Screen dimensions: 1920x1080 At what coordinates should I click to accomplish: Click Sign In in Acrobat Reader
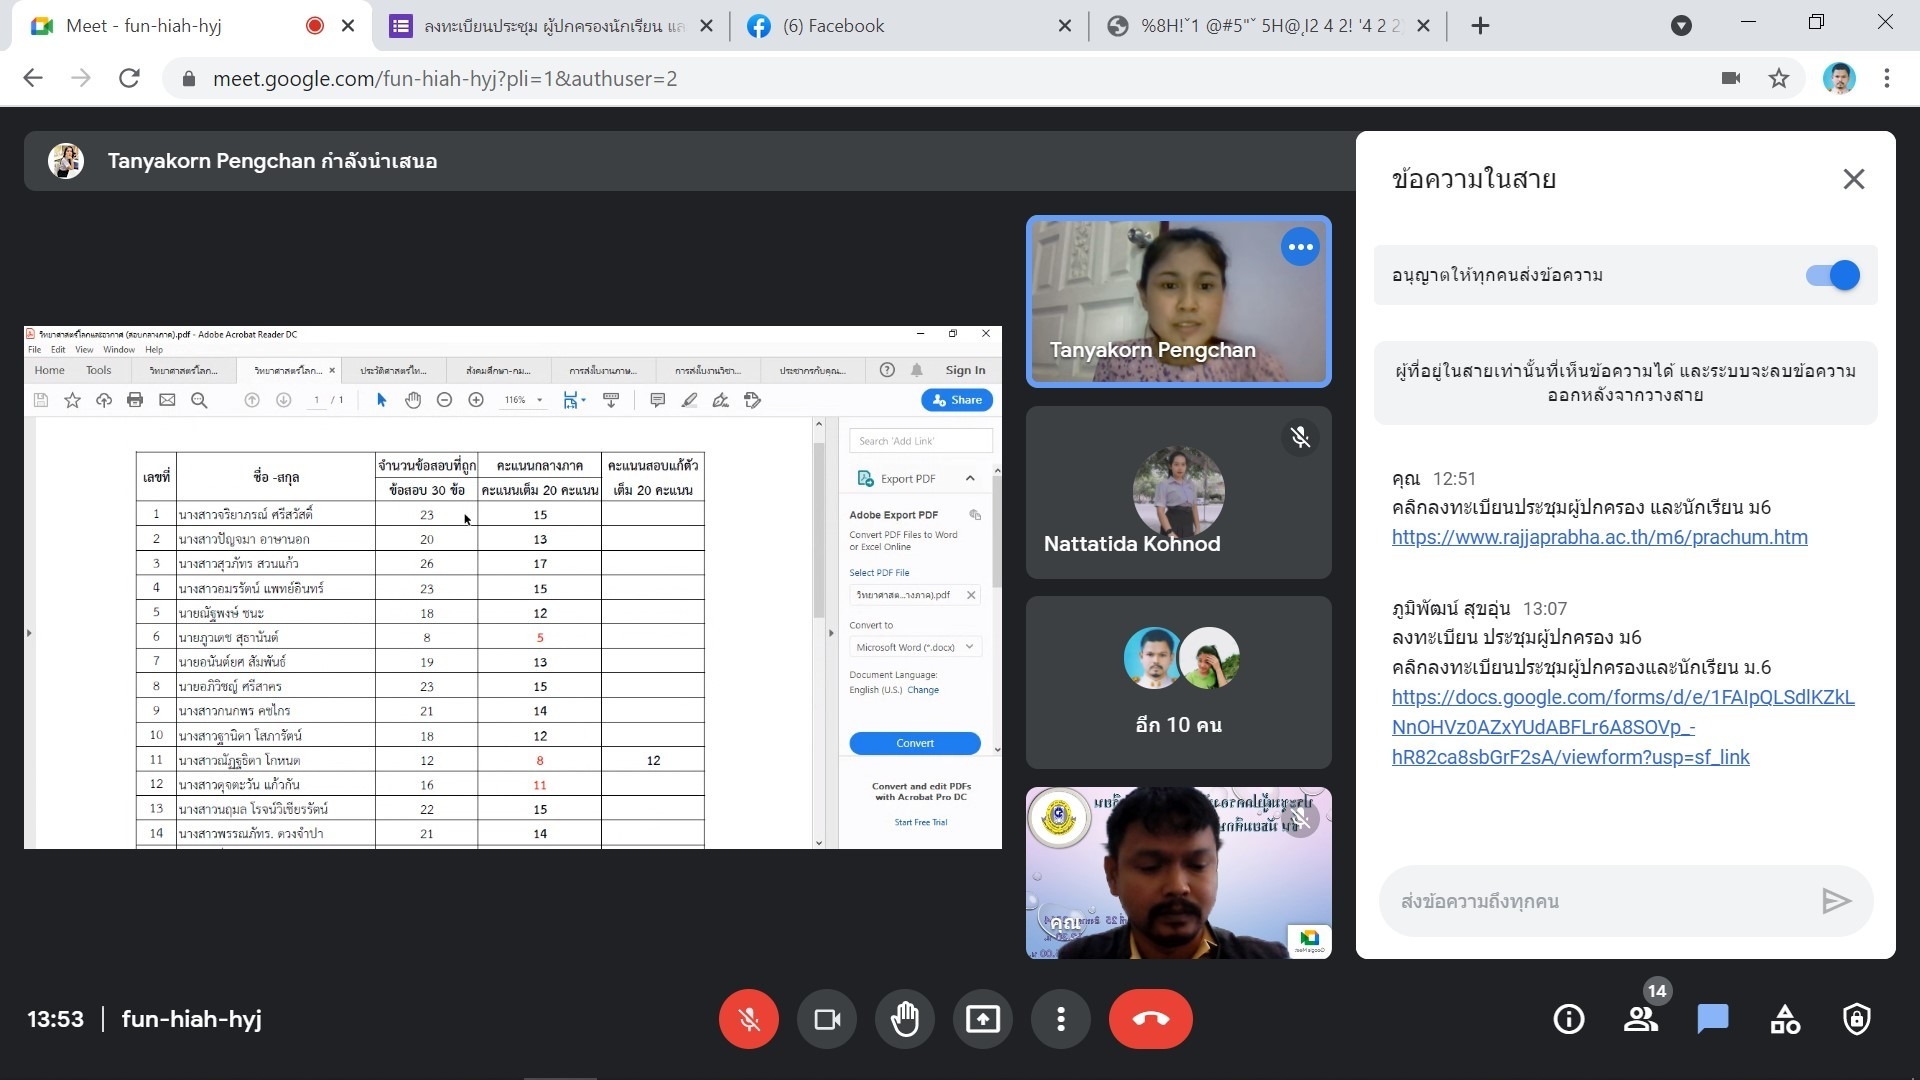(x=965, y=370)
